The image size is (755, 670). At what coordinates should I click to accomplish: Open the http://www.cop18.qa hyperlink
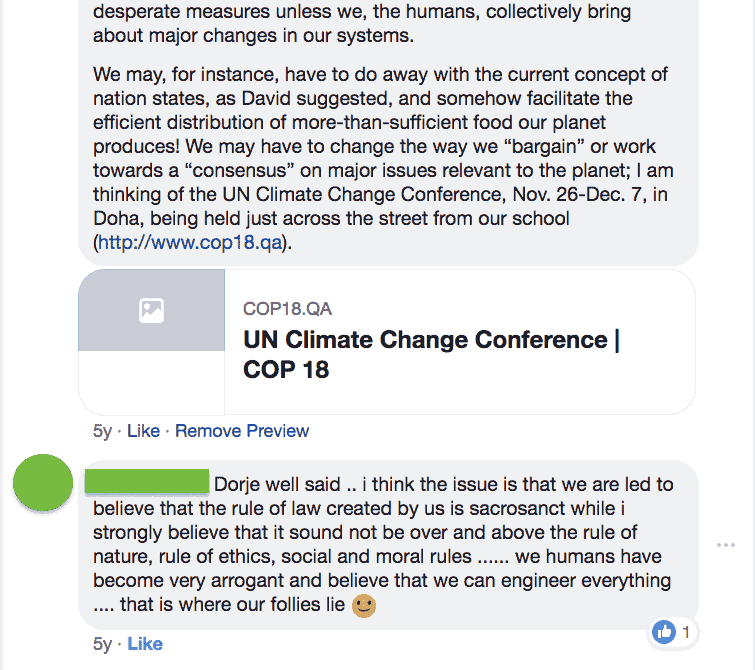click(190, 242)
